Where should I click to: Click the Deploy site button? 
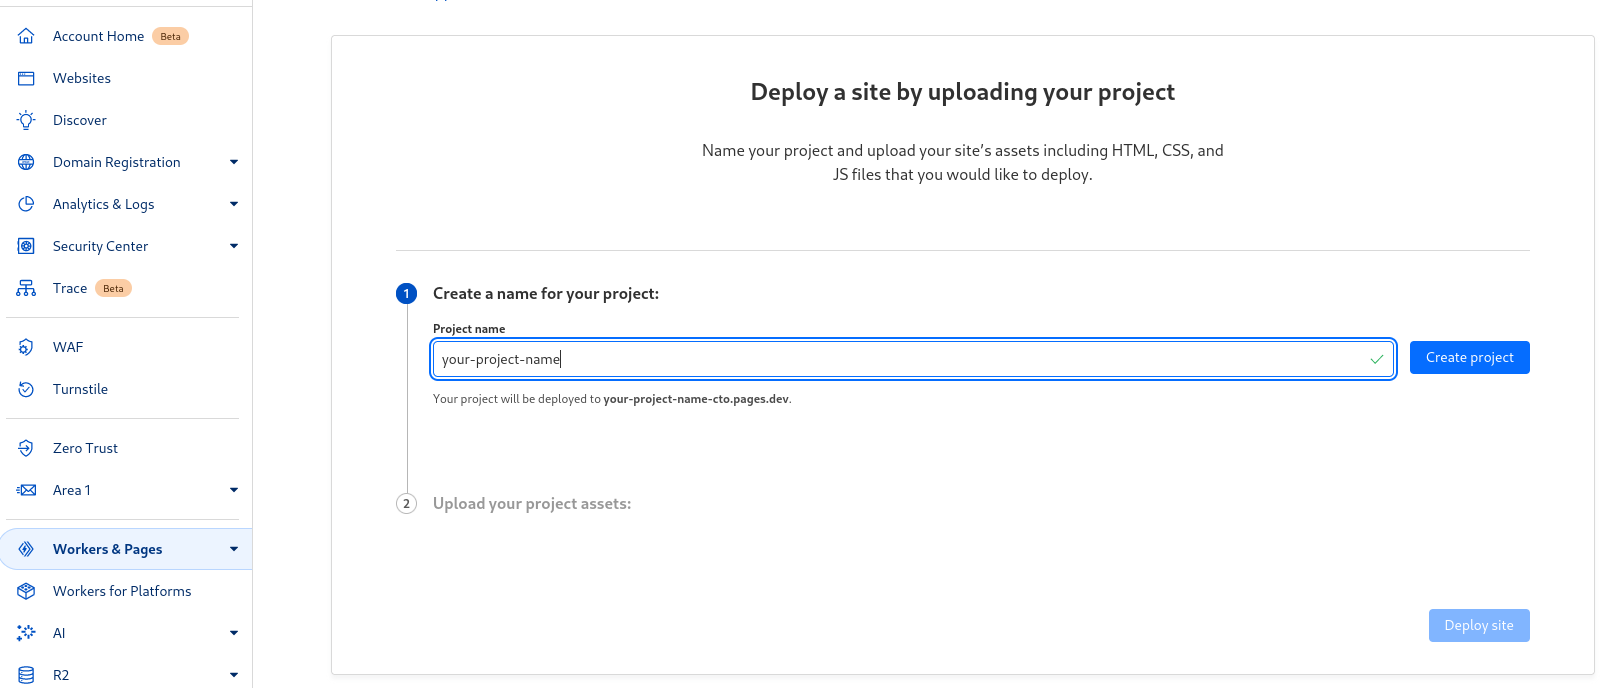1479,625
